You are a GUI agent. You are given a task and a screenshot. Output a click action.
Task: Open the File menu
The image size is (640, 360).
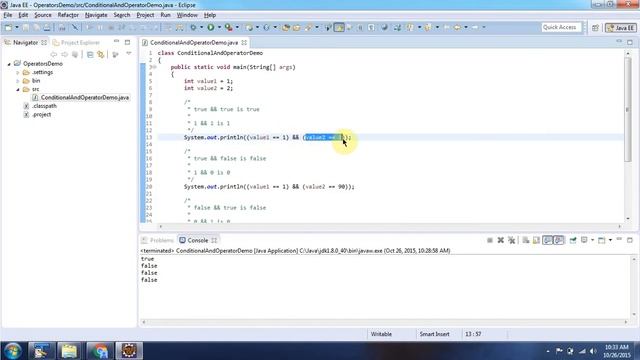point(8,15)
